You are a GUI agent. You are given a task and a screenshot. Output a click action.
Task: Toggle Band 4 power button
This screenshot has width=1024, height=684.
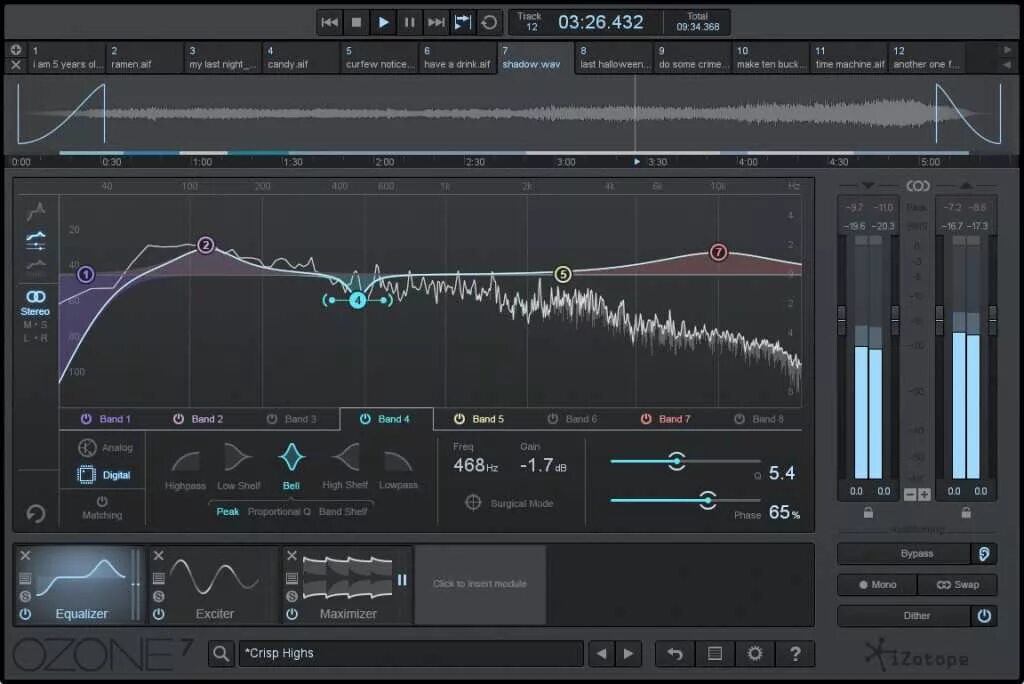coord(365,419)
